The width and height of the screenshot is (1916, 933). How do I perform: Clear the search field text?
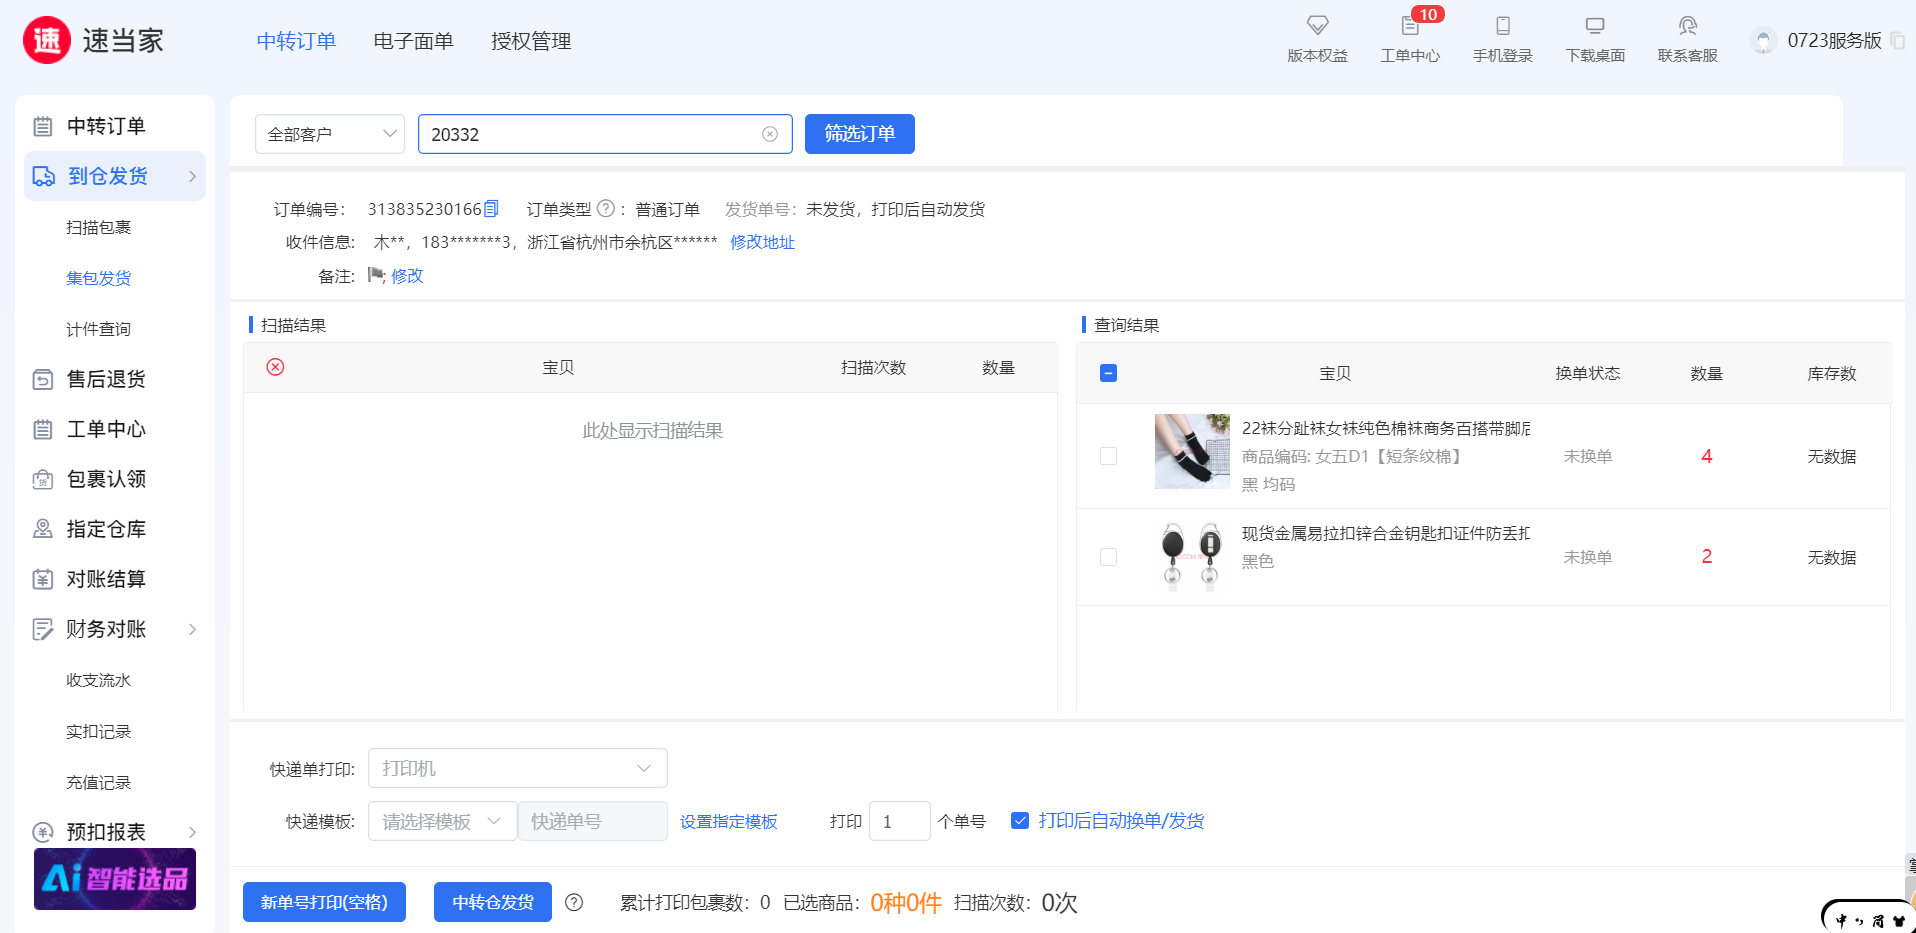[x=770, y=134]
